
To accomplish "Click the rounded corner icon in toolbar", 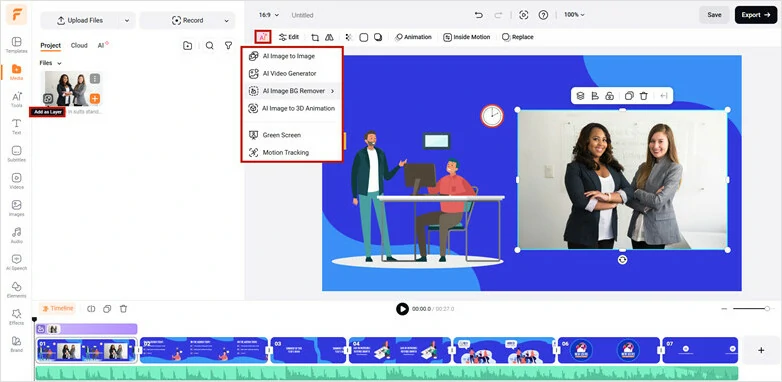I will click(364, 37).
